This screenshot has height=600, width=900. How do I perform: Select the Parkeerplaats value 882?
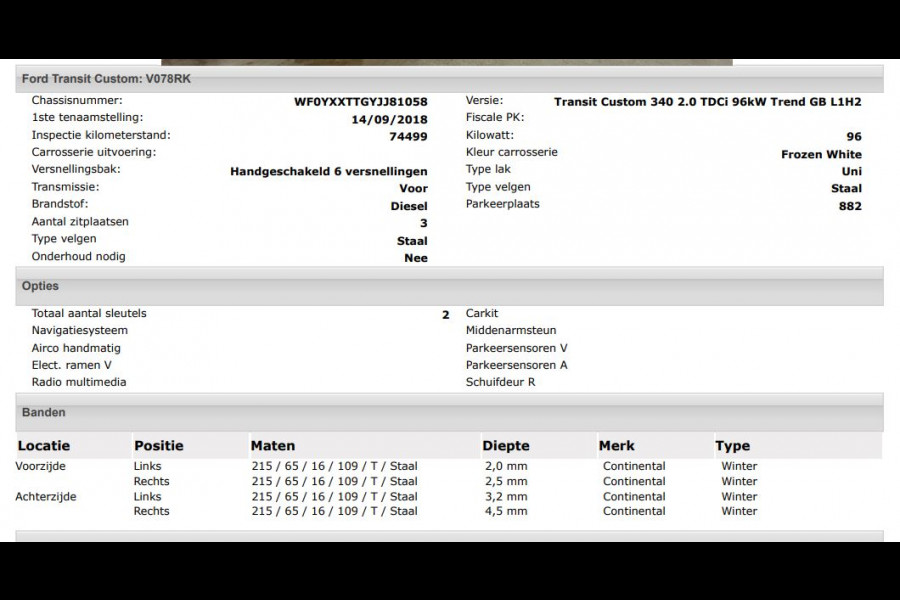(850, 206)
